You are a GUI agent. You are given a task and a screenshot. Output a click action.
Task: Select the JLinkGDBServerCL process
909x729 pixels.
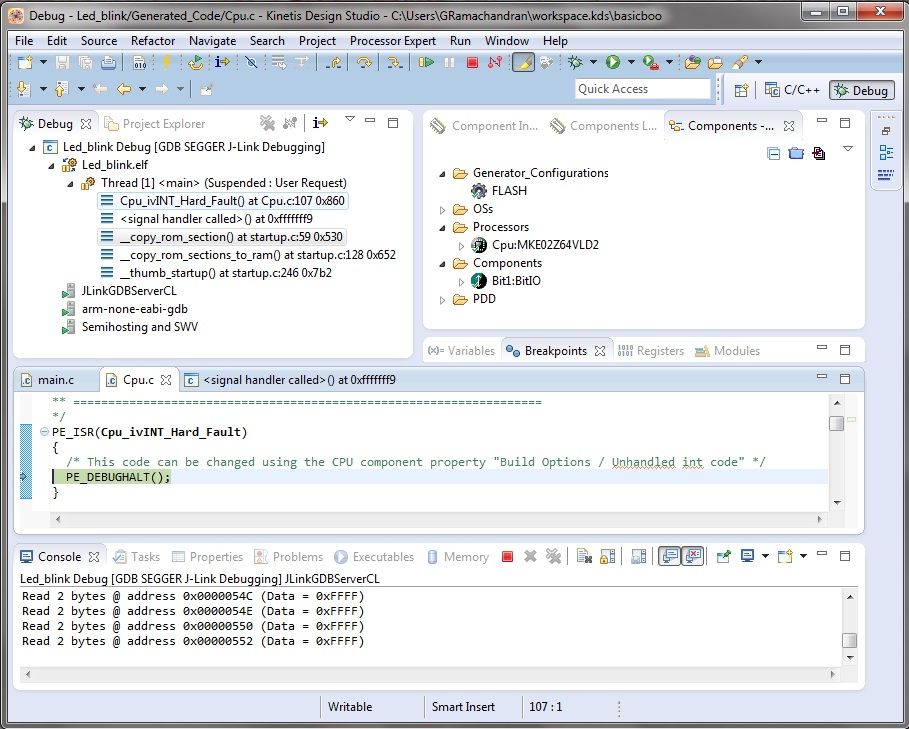point(119,291)
